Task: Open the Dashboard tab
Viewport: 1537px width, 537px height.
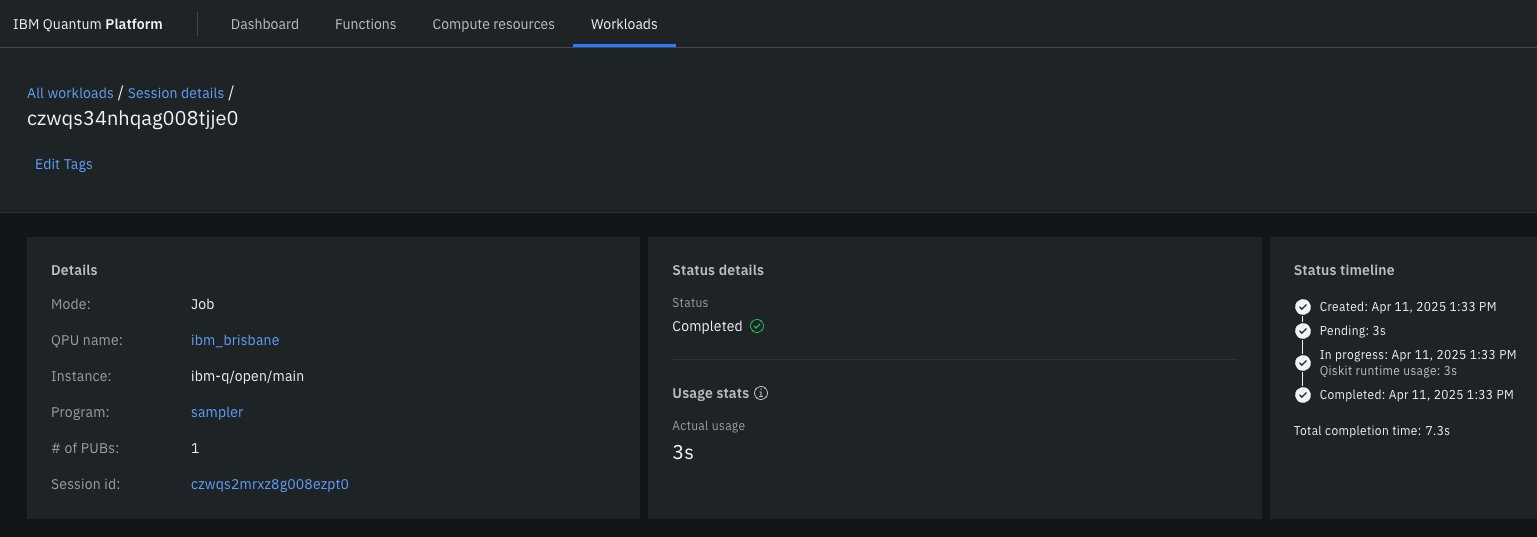Action: click(x=265, y=24)
